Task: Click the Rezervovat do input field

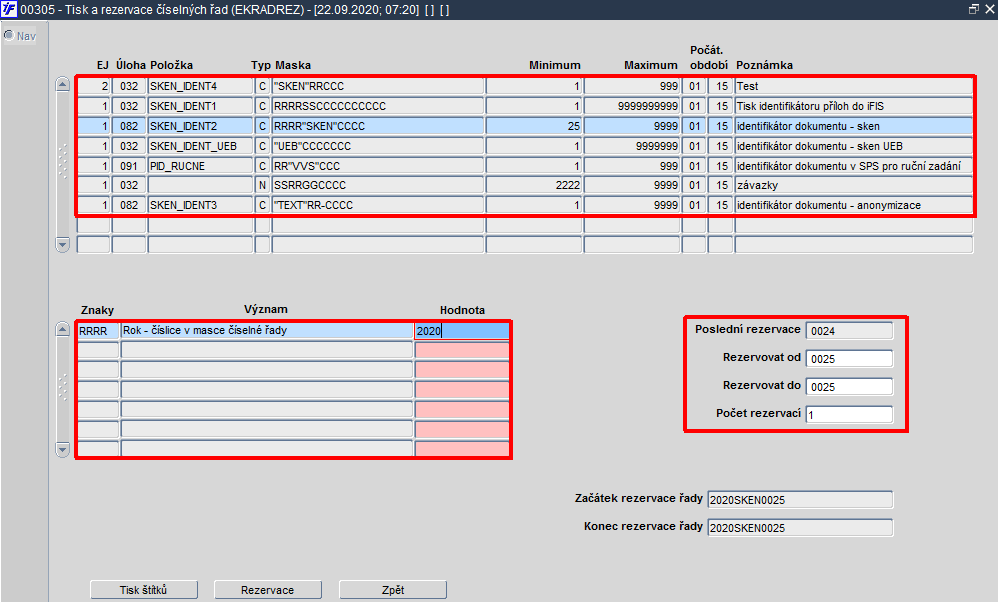Action: (849, 387)
